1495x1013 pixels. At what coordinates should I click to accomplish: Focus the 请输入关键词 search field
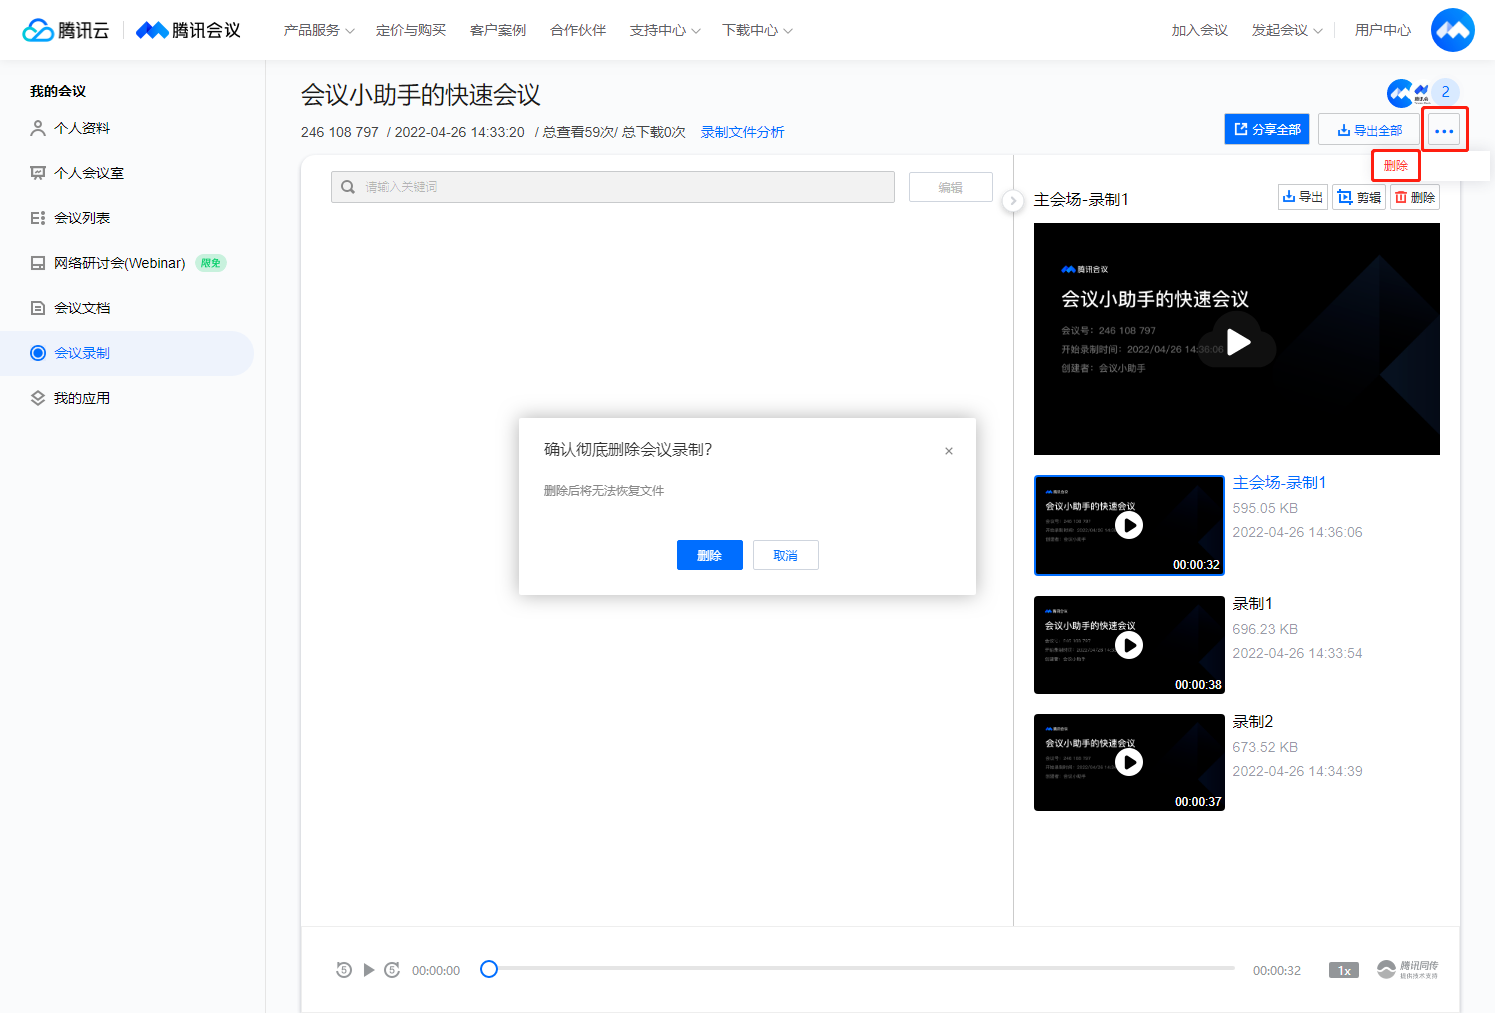[613, 187]
